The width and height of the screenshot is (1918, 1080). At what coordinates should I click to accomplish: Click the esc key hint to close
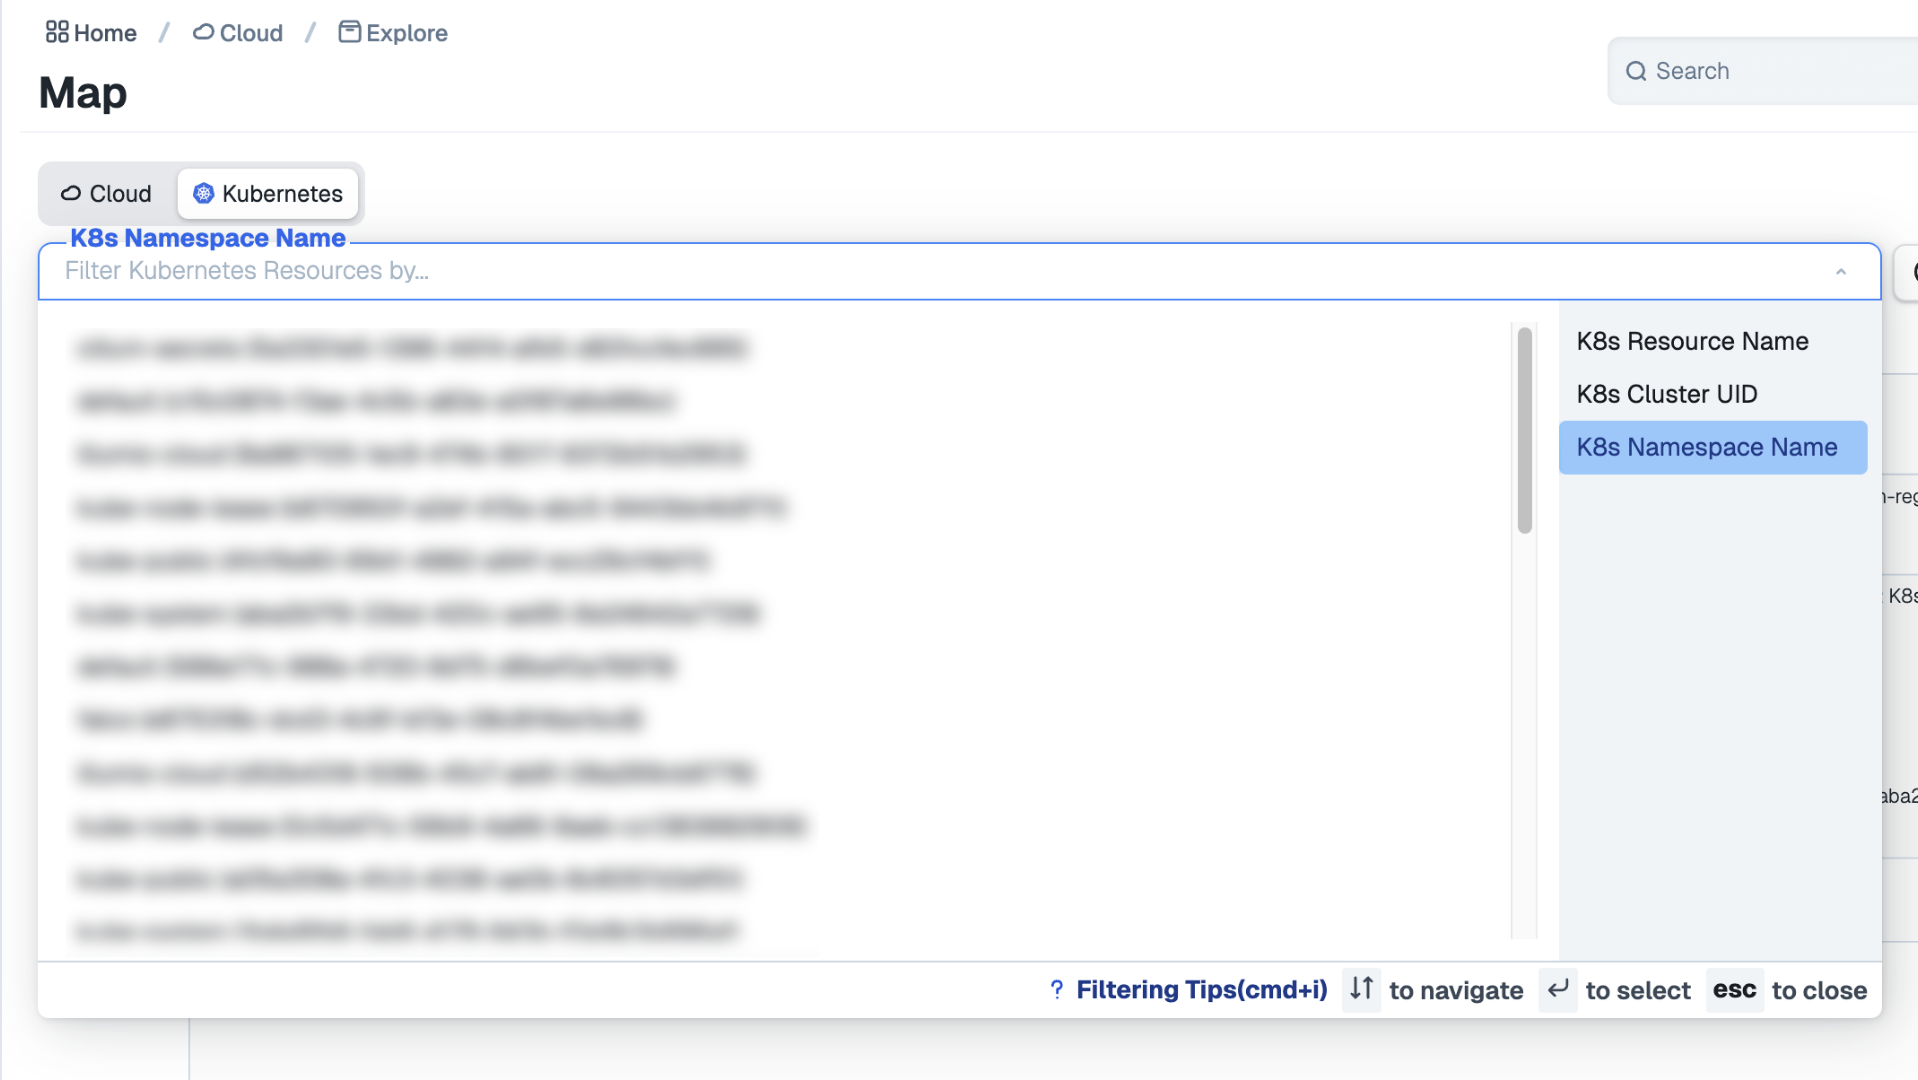[x=1734, y=990]
